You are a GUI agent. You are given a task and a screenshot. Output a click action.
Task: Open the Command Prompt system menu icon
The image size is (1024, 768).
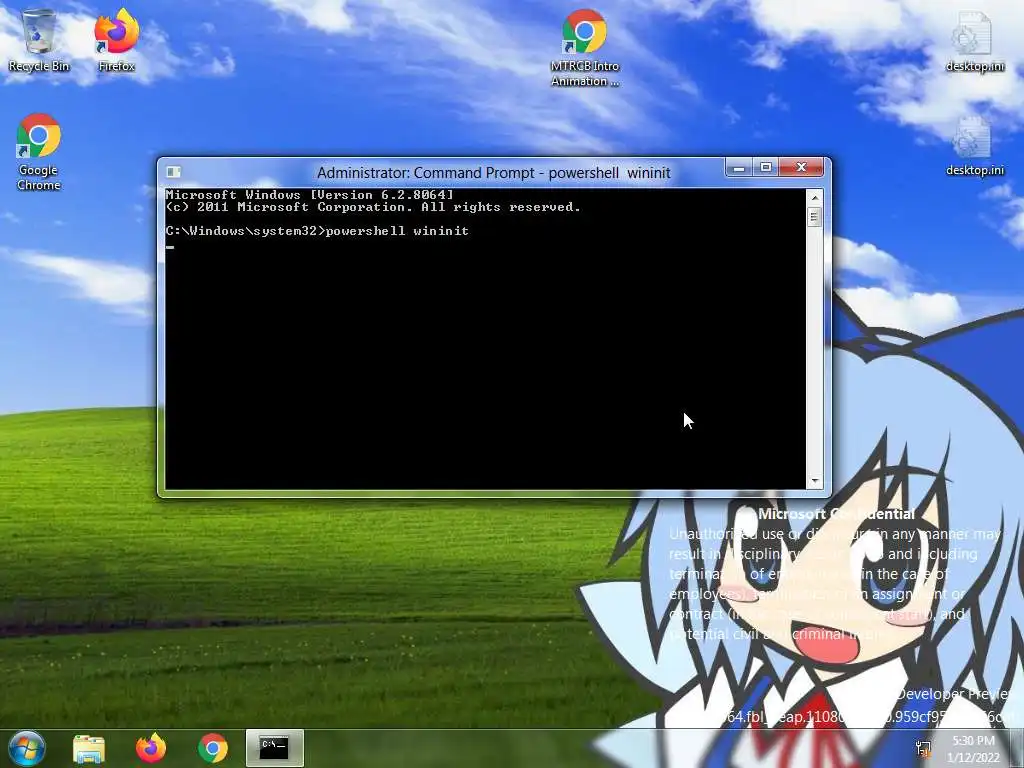[x=173, y=172]
